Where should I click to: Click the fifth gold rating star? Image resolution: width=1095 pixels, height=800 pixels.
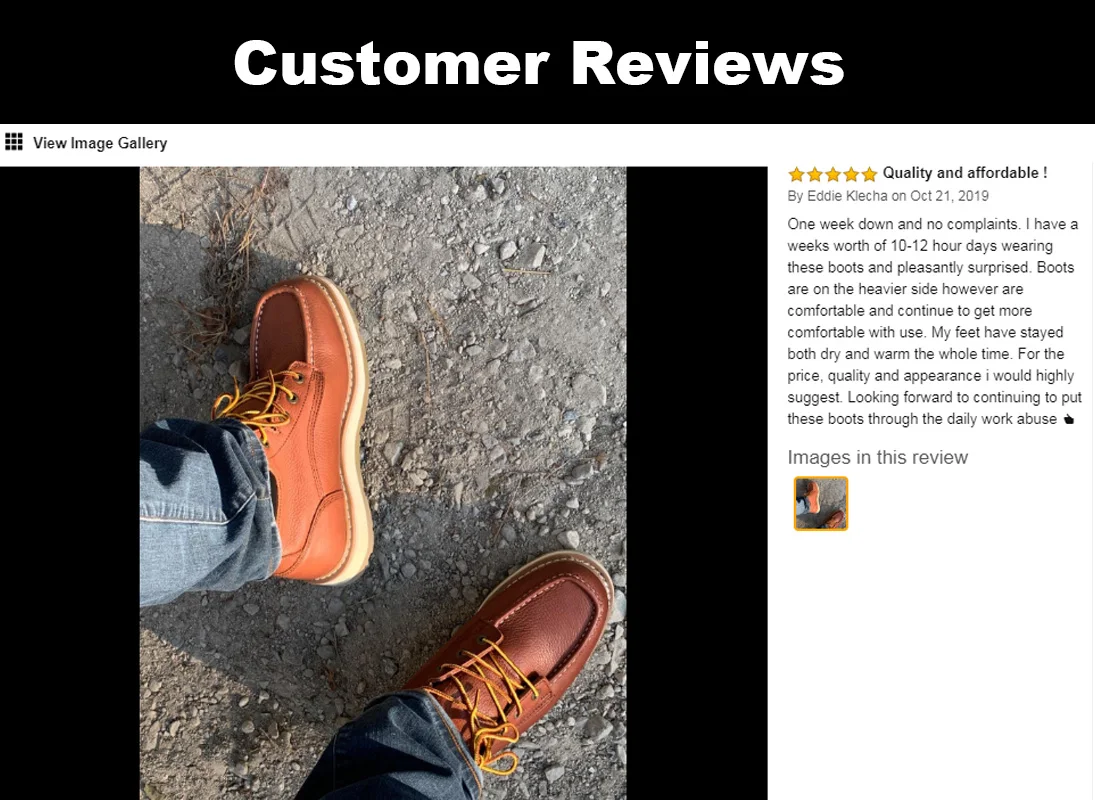pos(869,174)
